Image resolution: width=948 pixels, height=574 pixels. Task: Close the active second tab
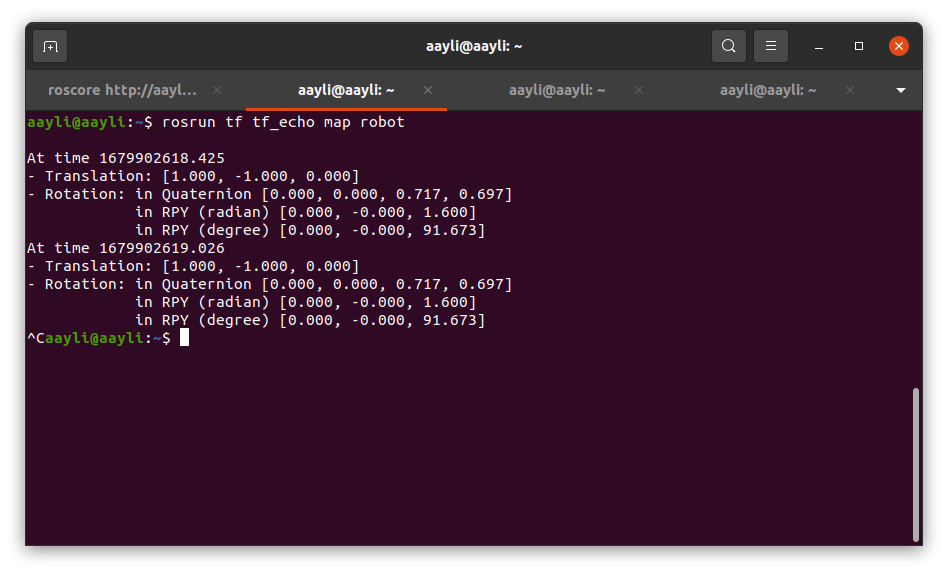tap(428, 90)
